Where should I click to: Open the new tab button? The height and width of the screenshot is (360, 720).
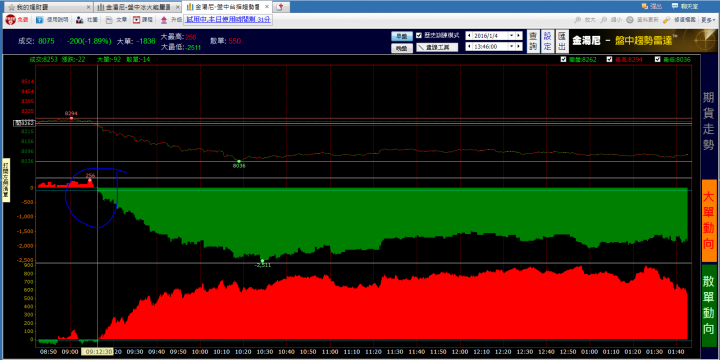[282, 7]
